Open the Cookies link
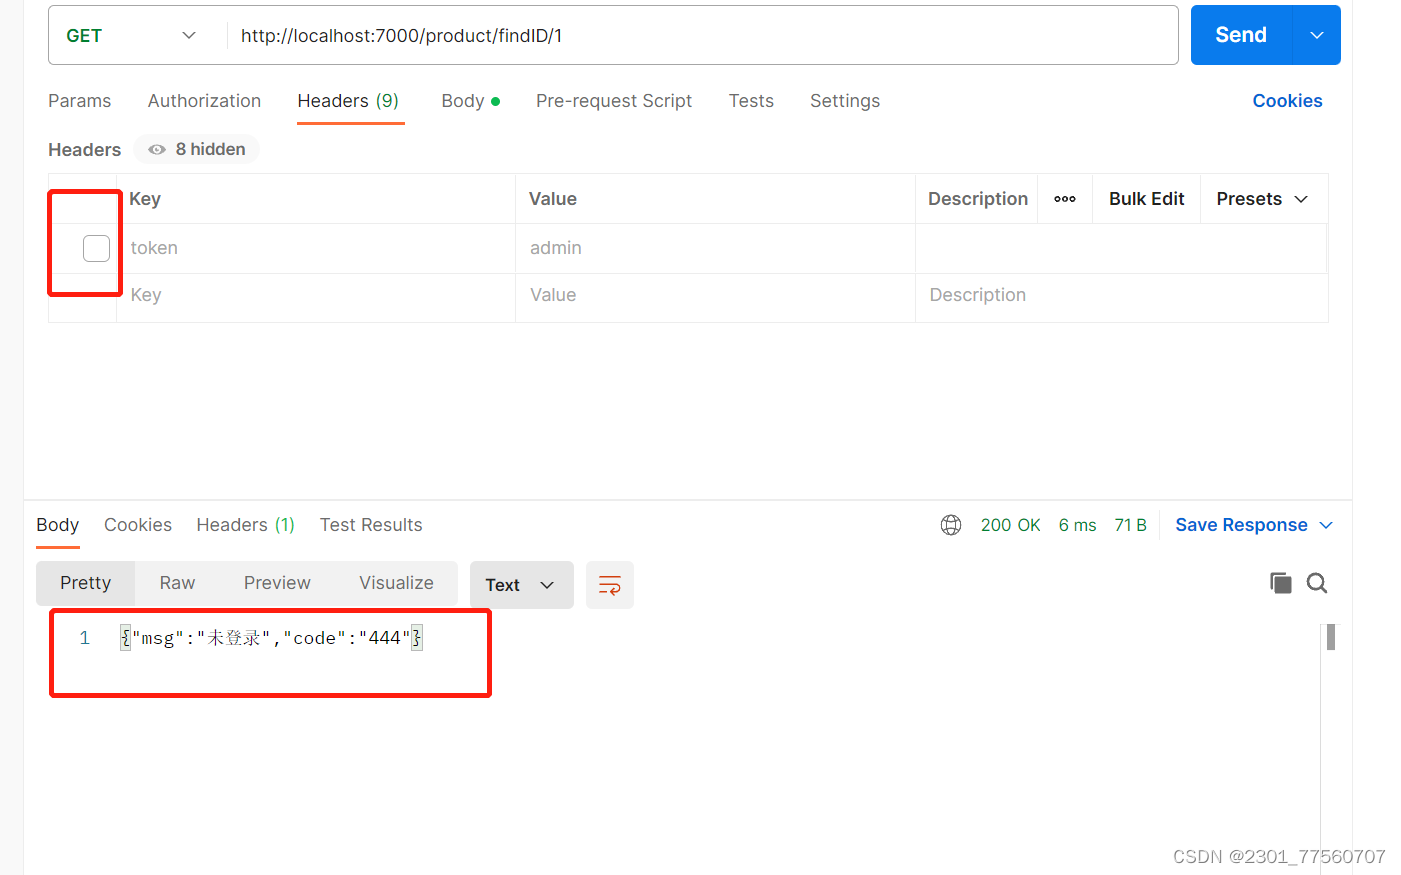The image size is (1401, 875). point(1287,101)
